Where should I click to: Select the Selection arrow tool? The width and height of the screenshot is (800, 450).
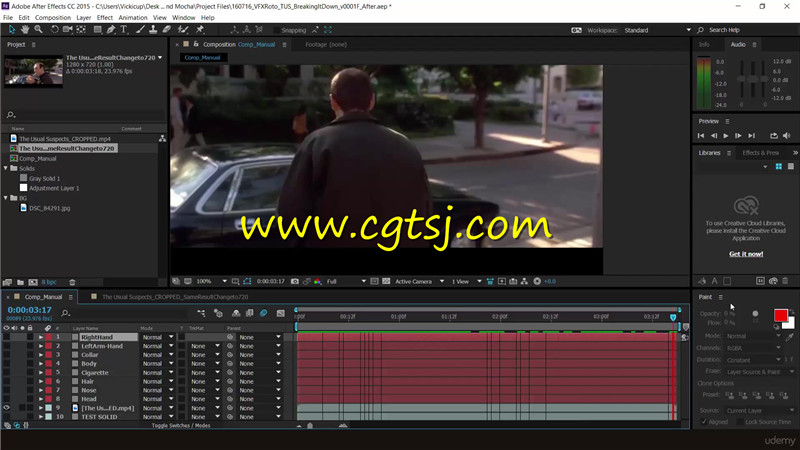tap(12, 30)
